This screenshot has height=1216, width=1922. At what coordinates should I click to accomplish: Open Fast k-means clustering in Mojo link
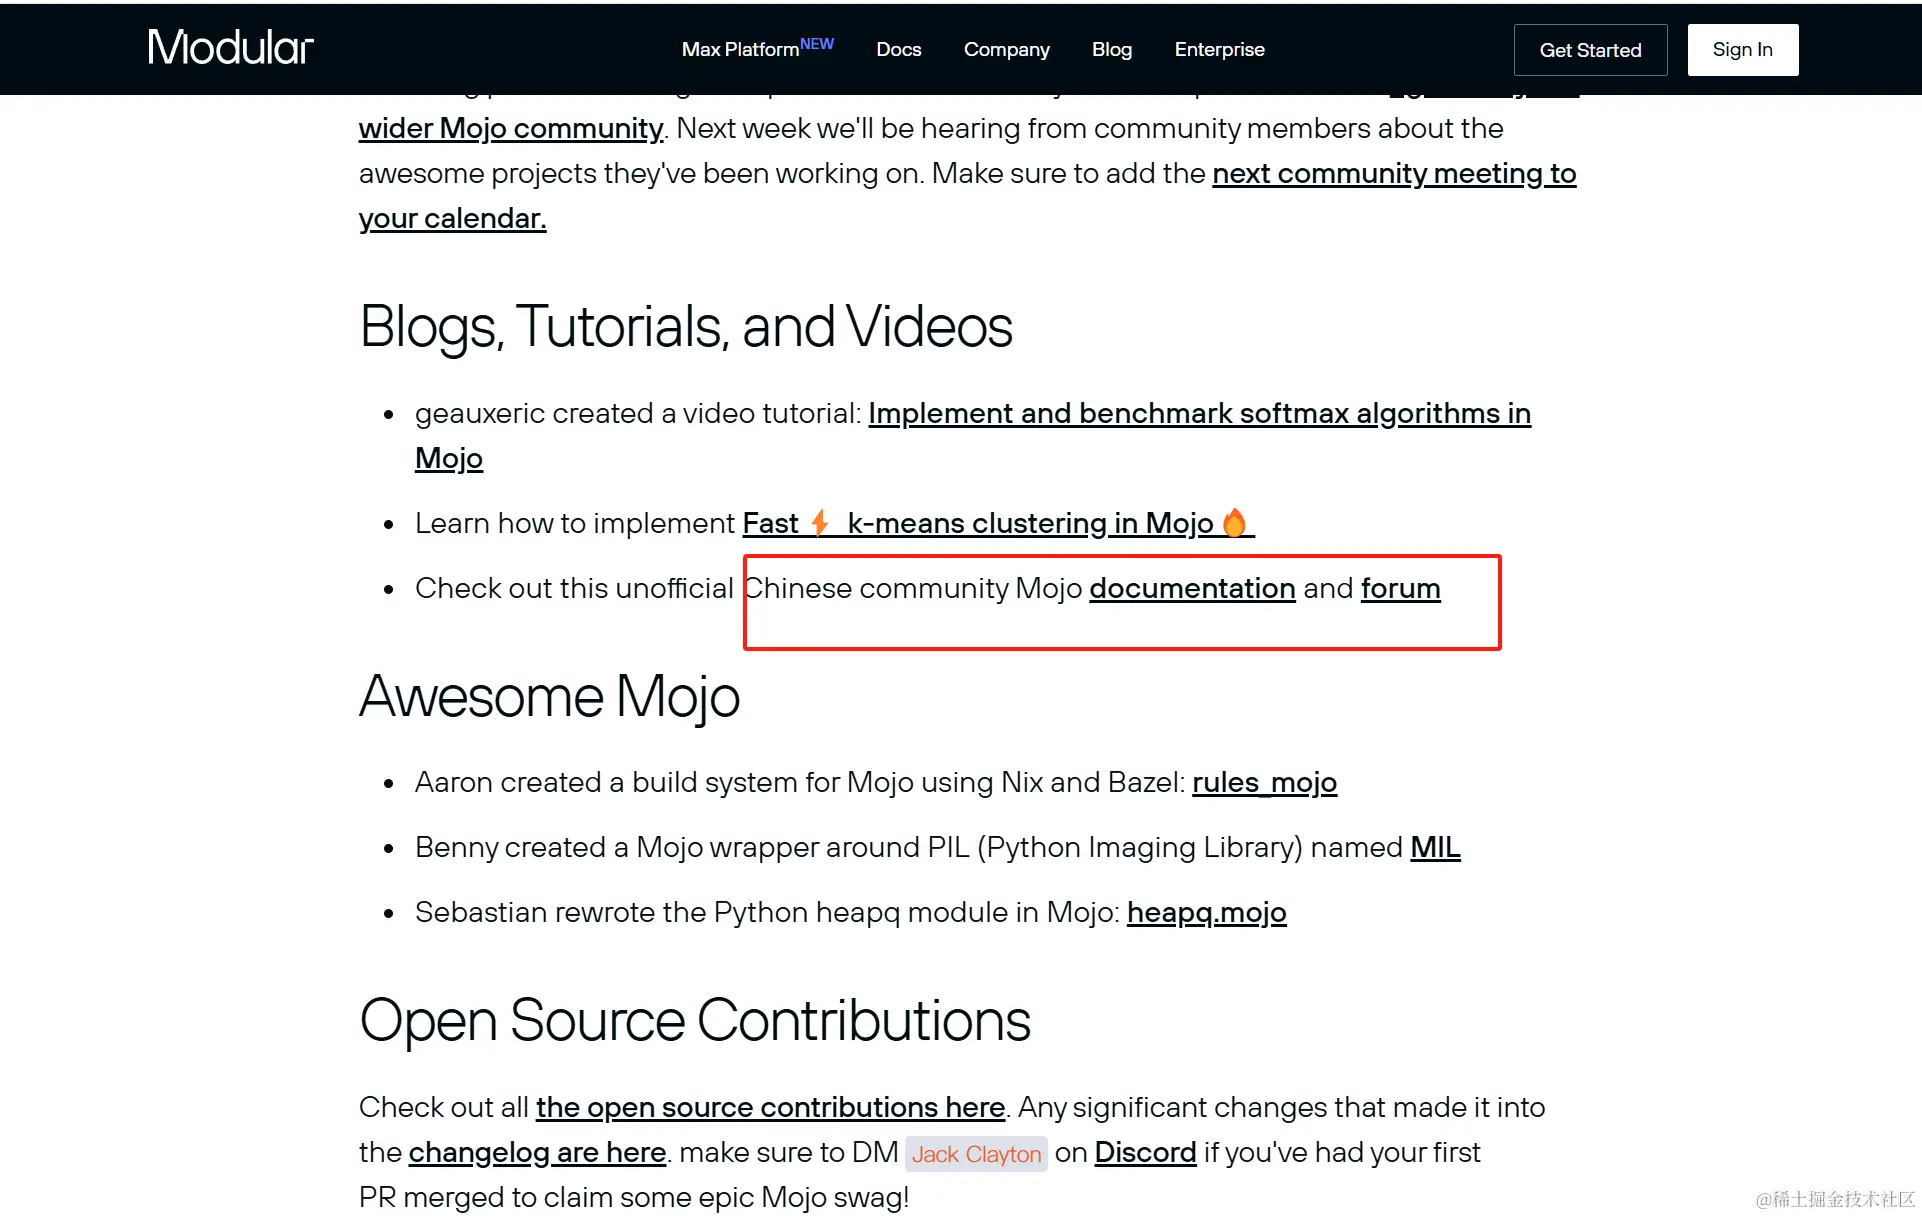1028,524
